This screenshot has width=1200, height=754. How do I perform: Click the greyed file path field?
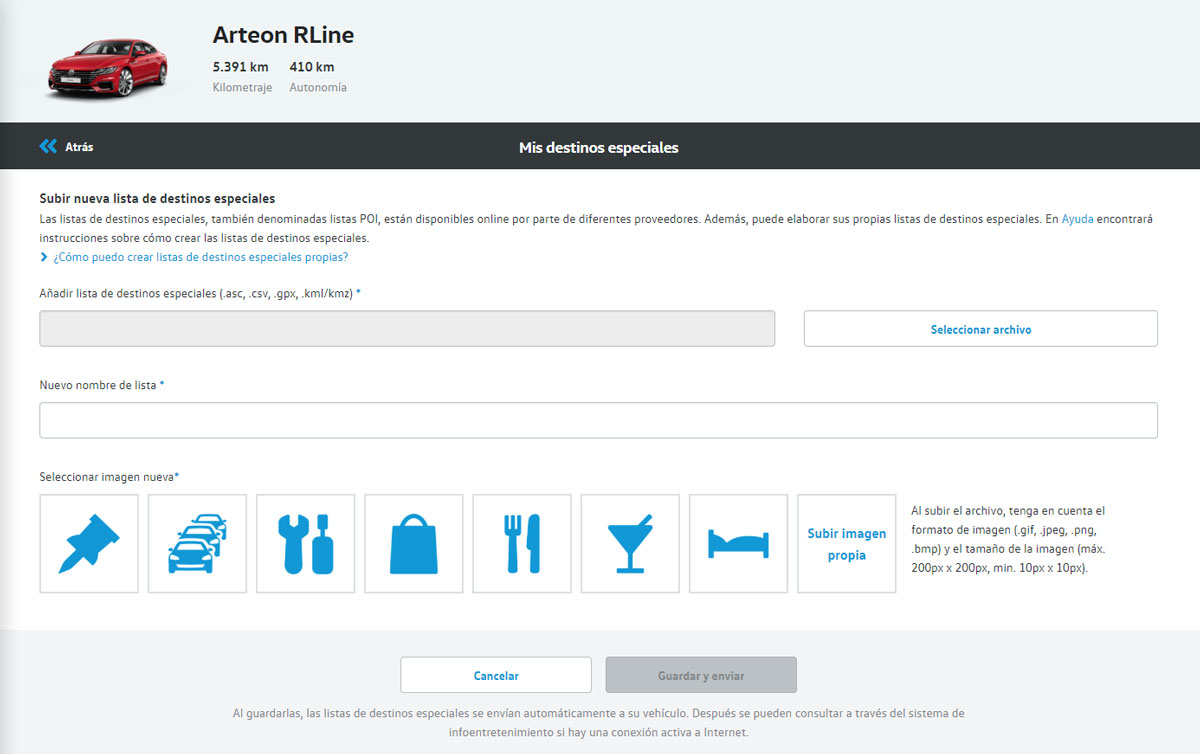407,329
